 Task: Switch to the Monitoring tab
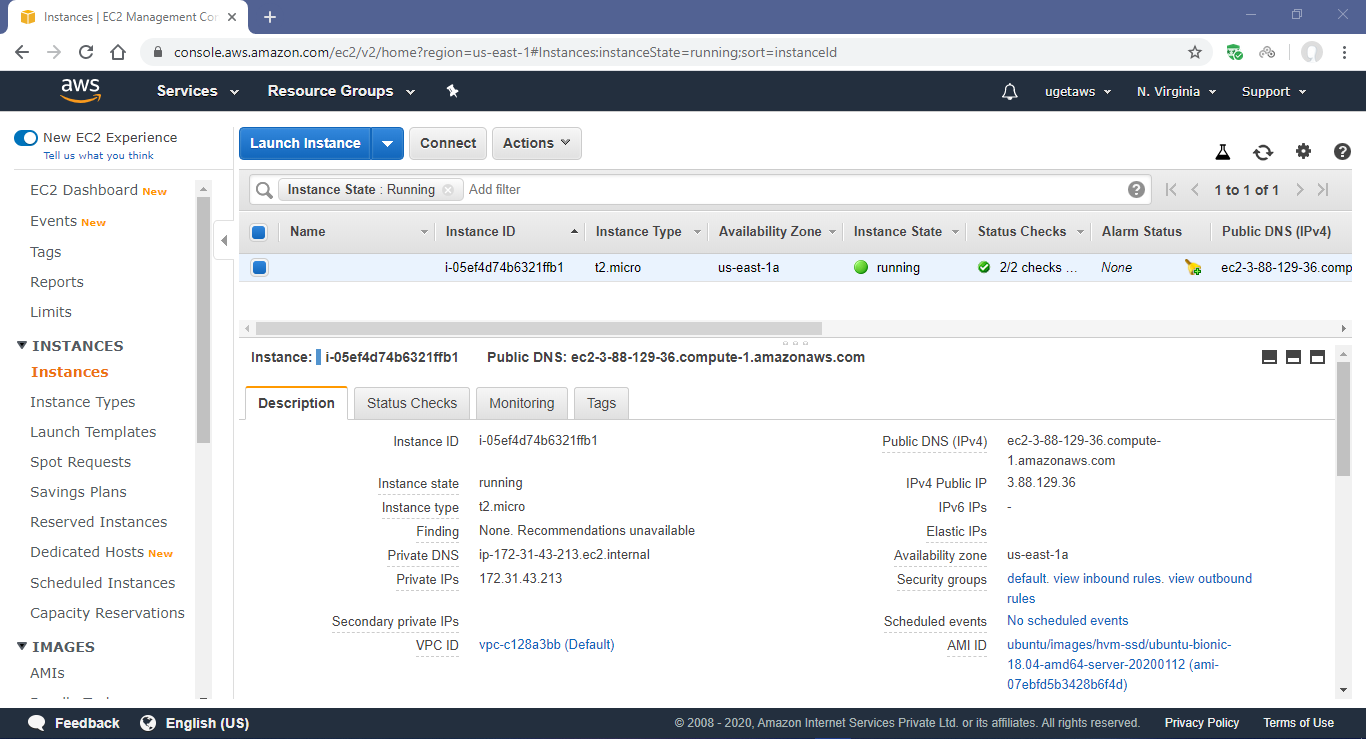(x=522, y=403)
